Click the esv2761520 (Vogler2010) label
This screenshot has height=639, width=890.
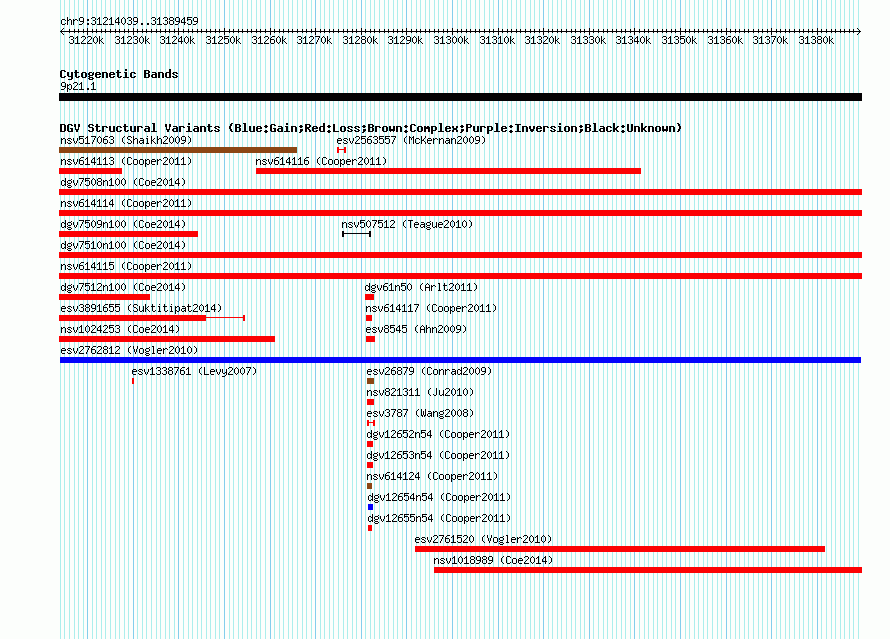click(x=483, y=539)
